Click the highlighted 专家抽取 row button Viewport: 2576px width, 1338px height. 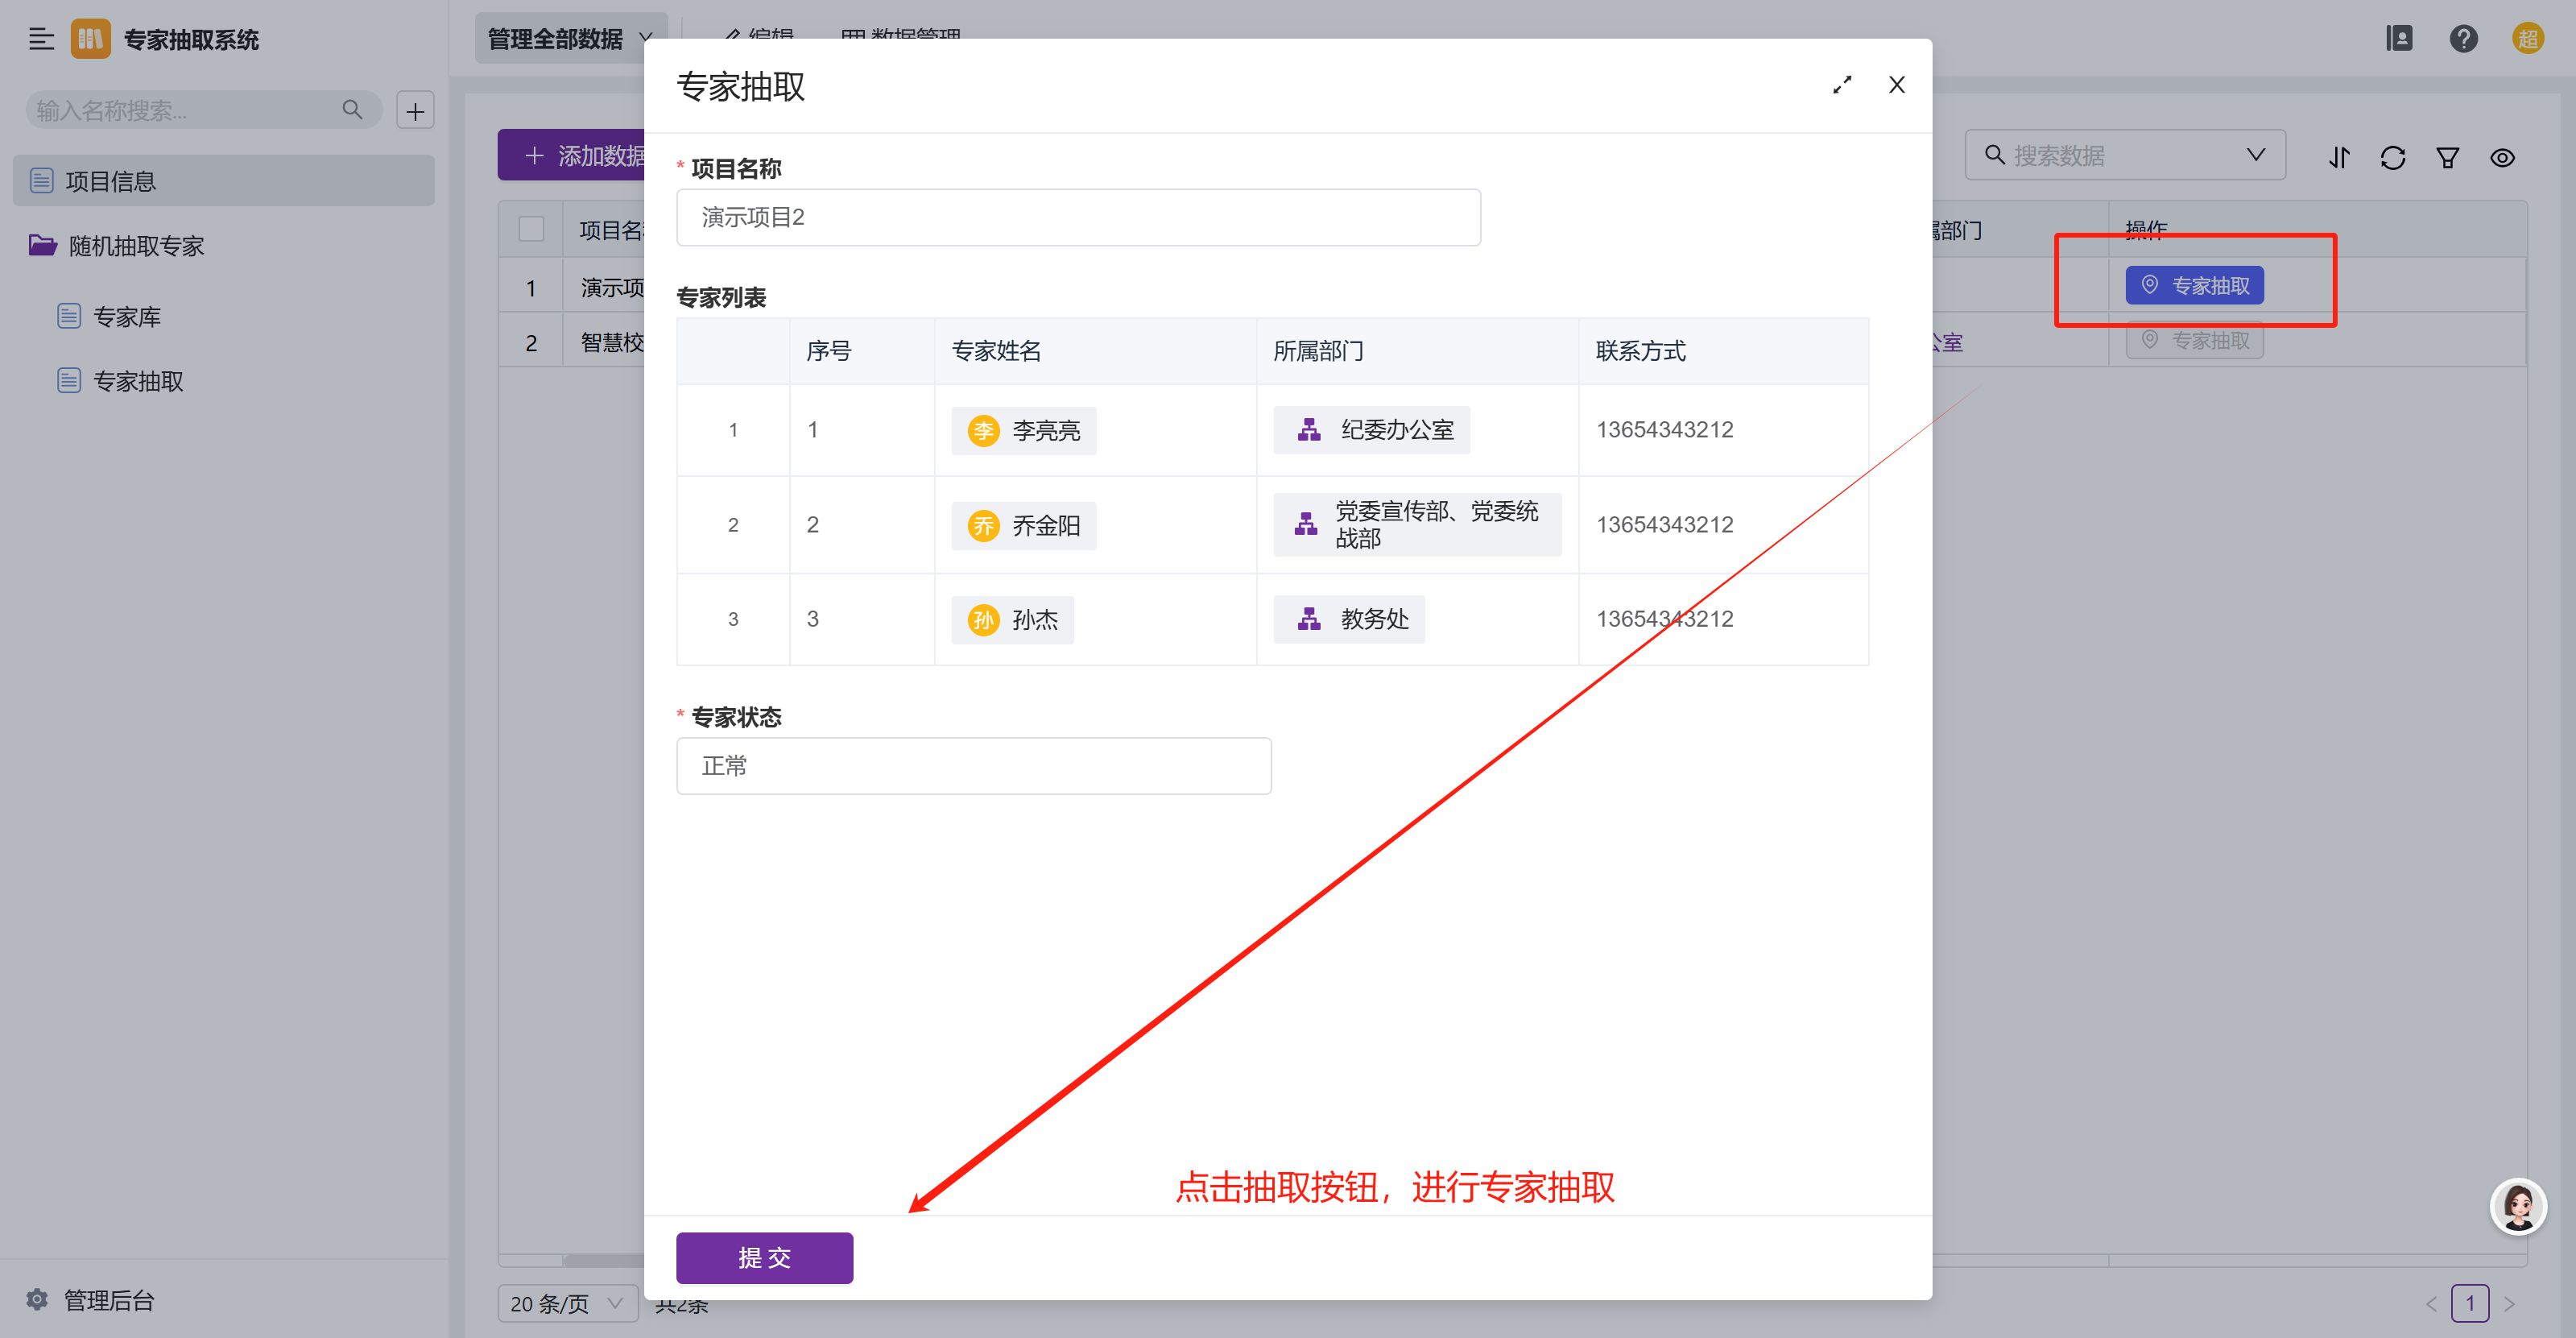point(2194,286)
